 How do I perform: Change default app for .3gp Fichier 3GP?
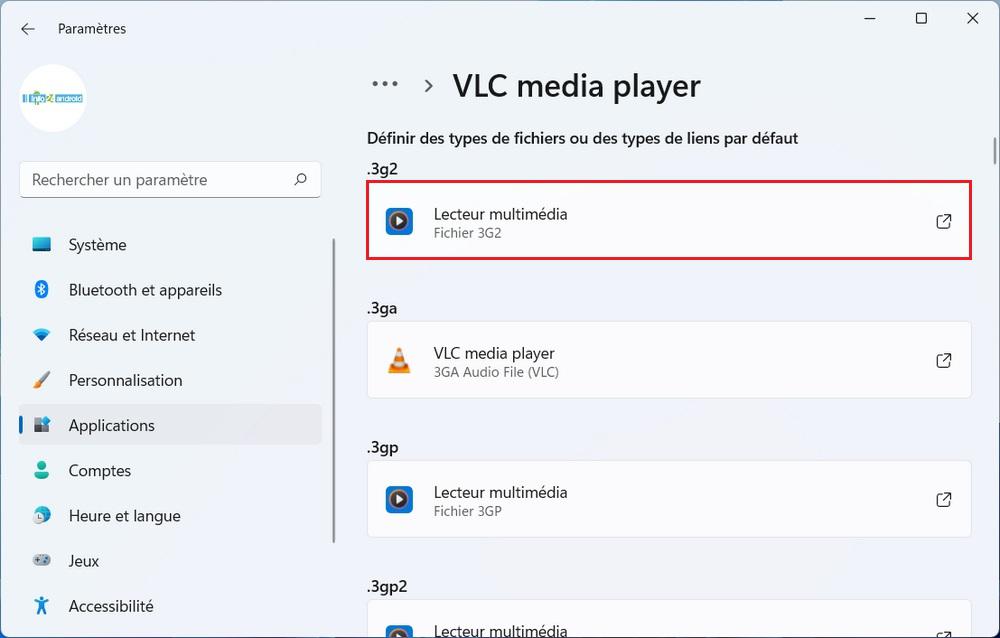coord(669,499)
